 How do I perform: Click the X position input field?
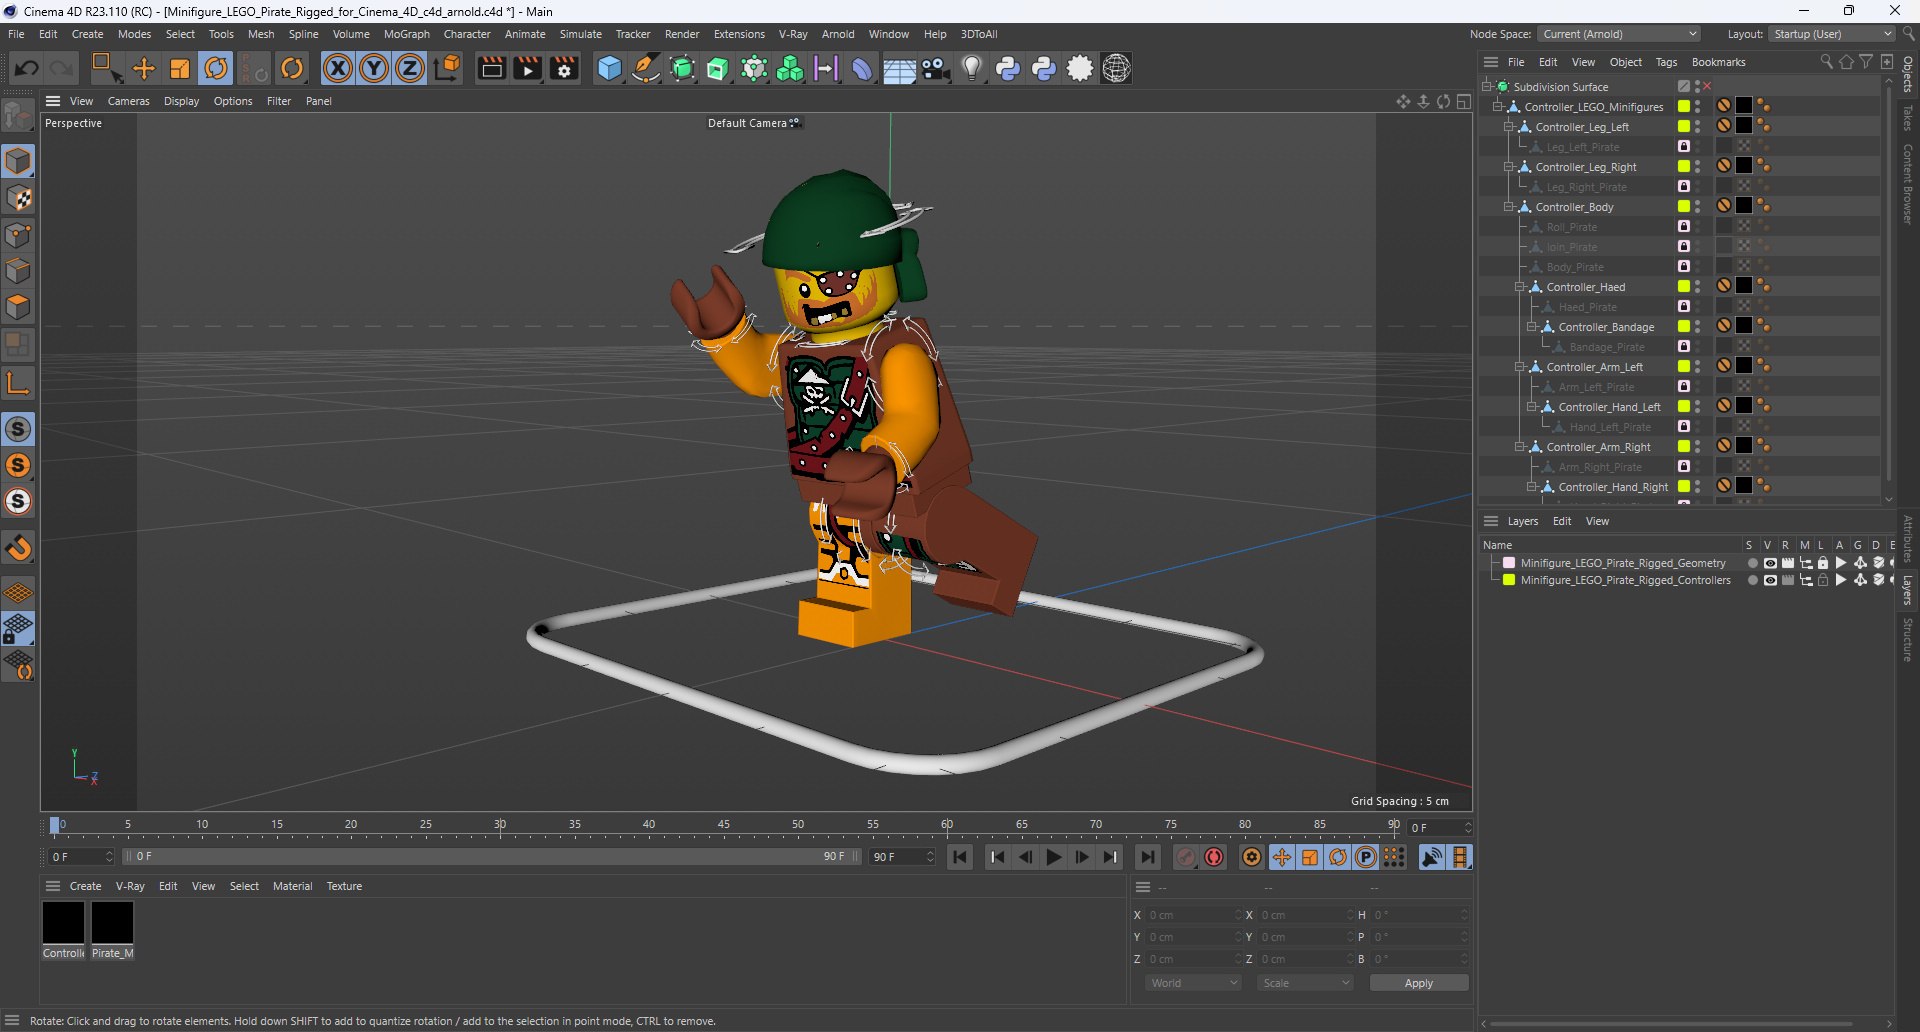(x=1193, y=915)
